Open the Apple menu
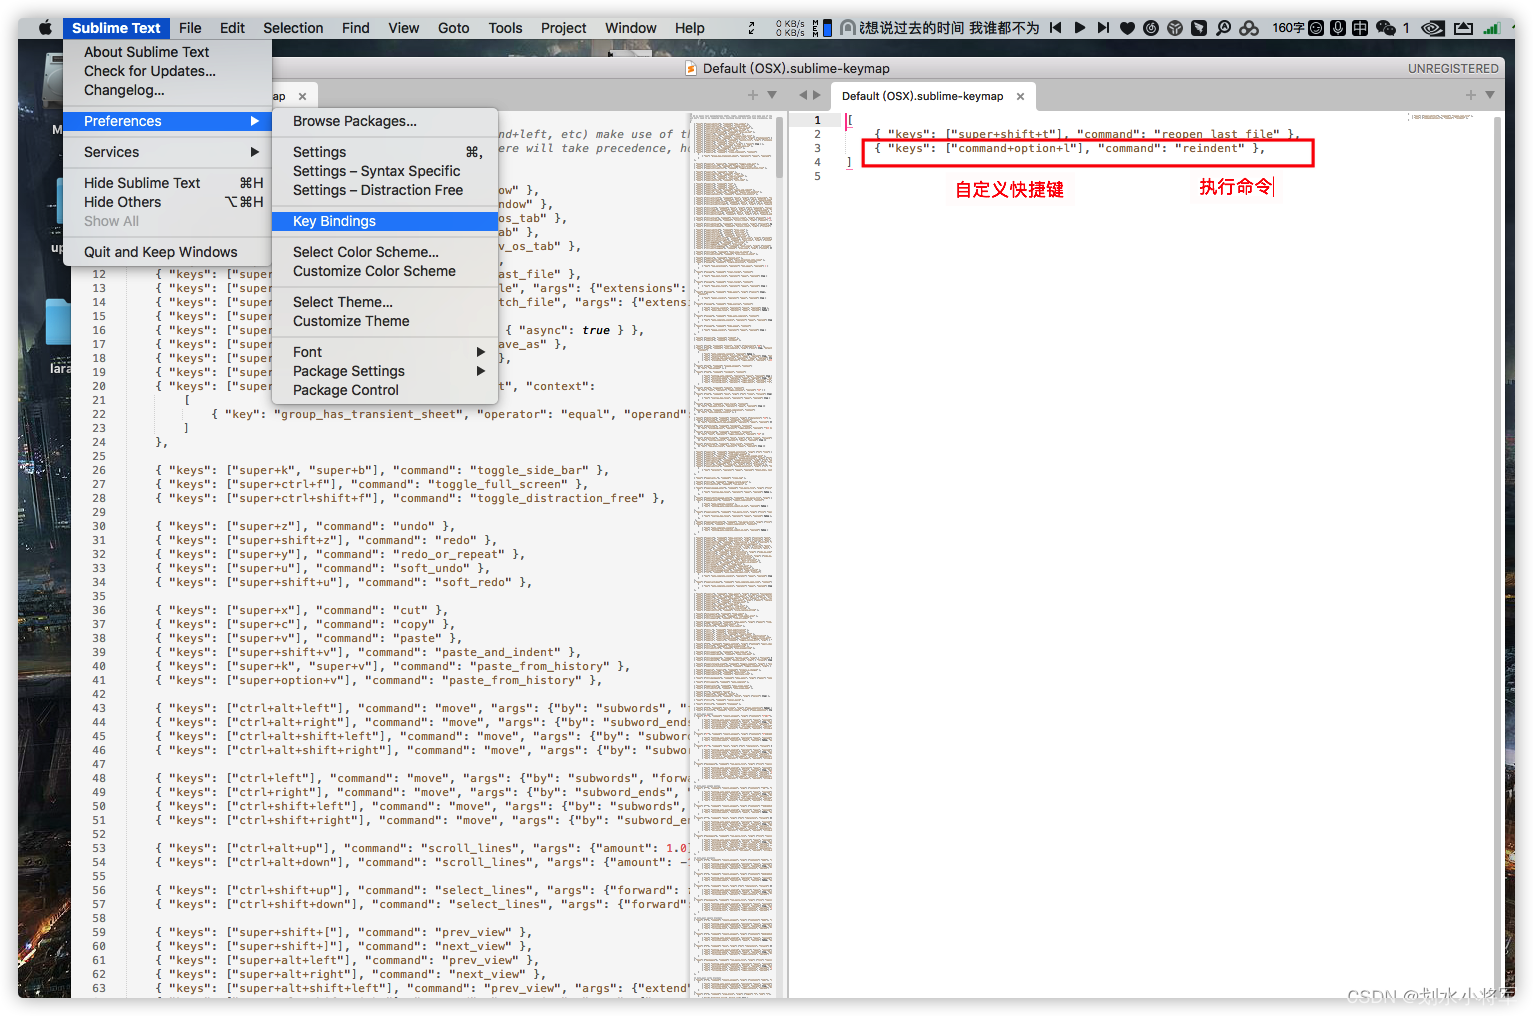Viewport: 1533px width, 1016px height. (45, 28)
